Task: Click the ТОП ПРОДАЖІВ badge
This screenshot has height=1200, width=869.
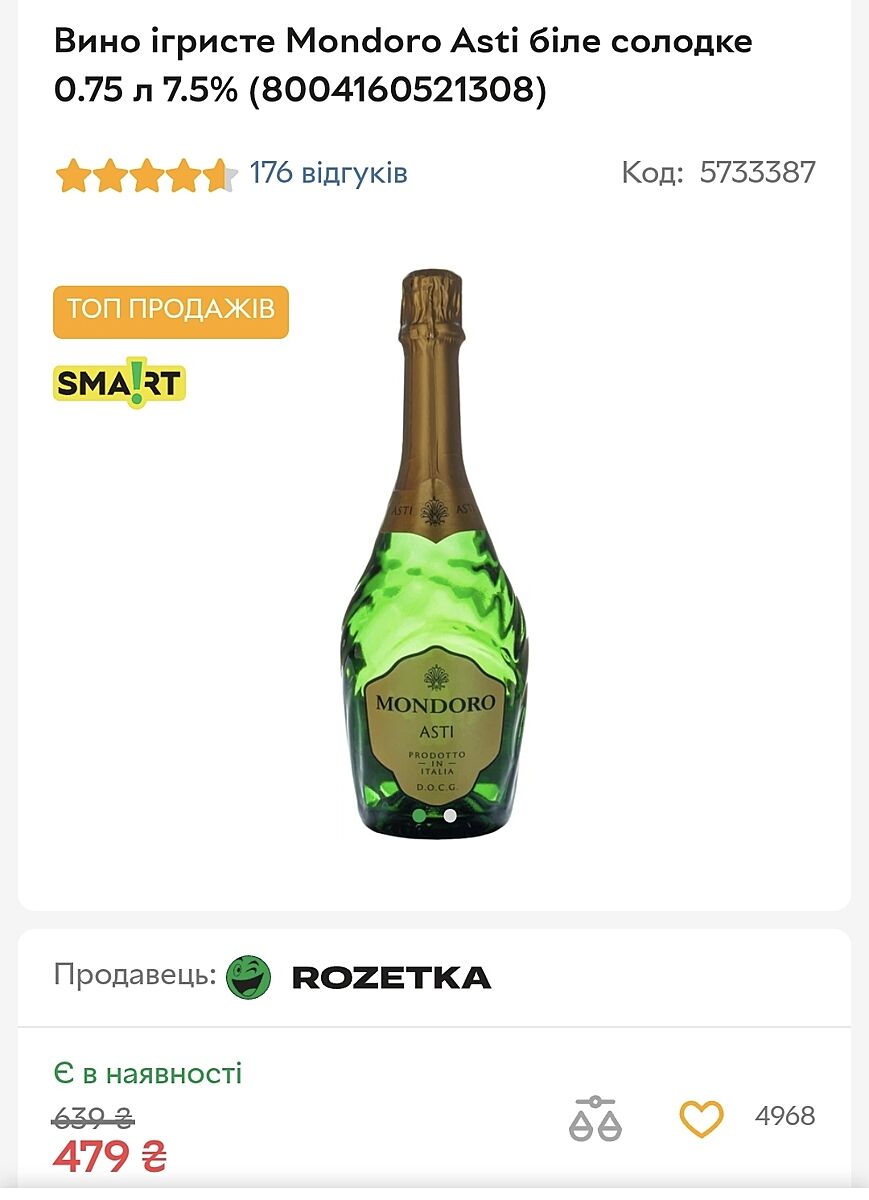Action: (171, 312)
